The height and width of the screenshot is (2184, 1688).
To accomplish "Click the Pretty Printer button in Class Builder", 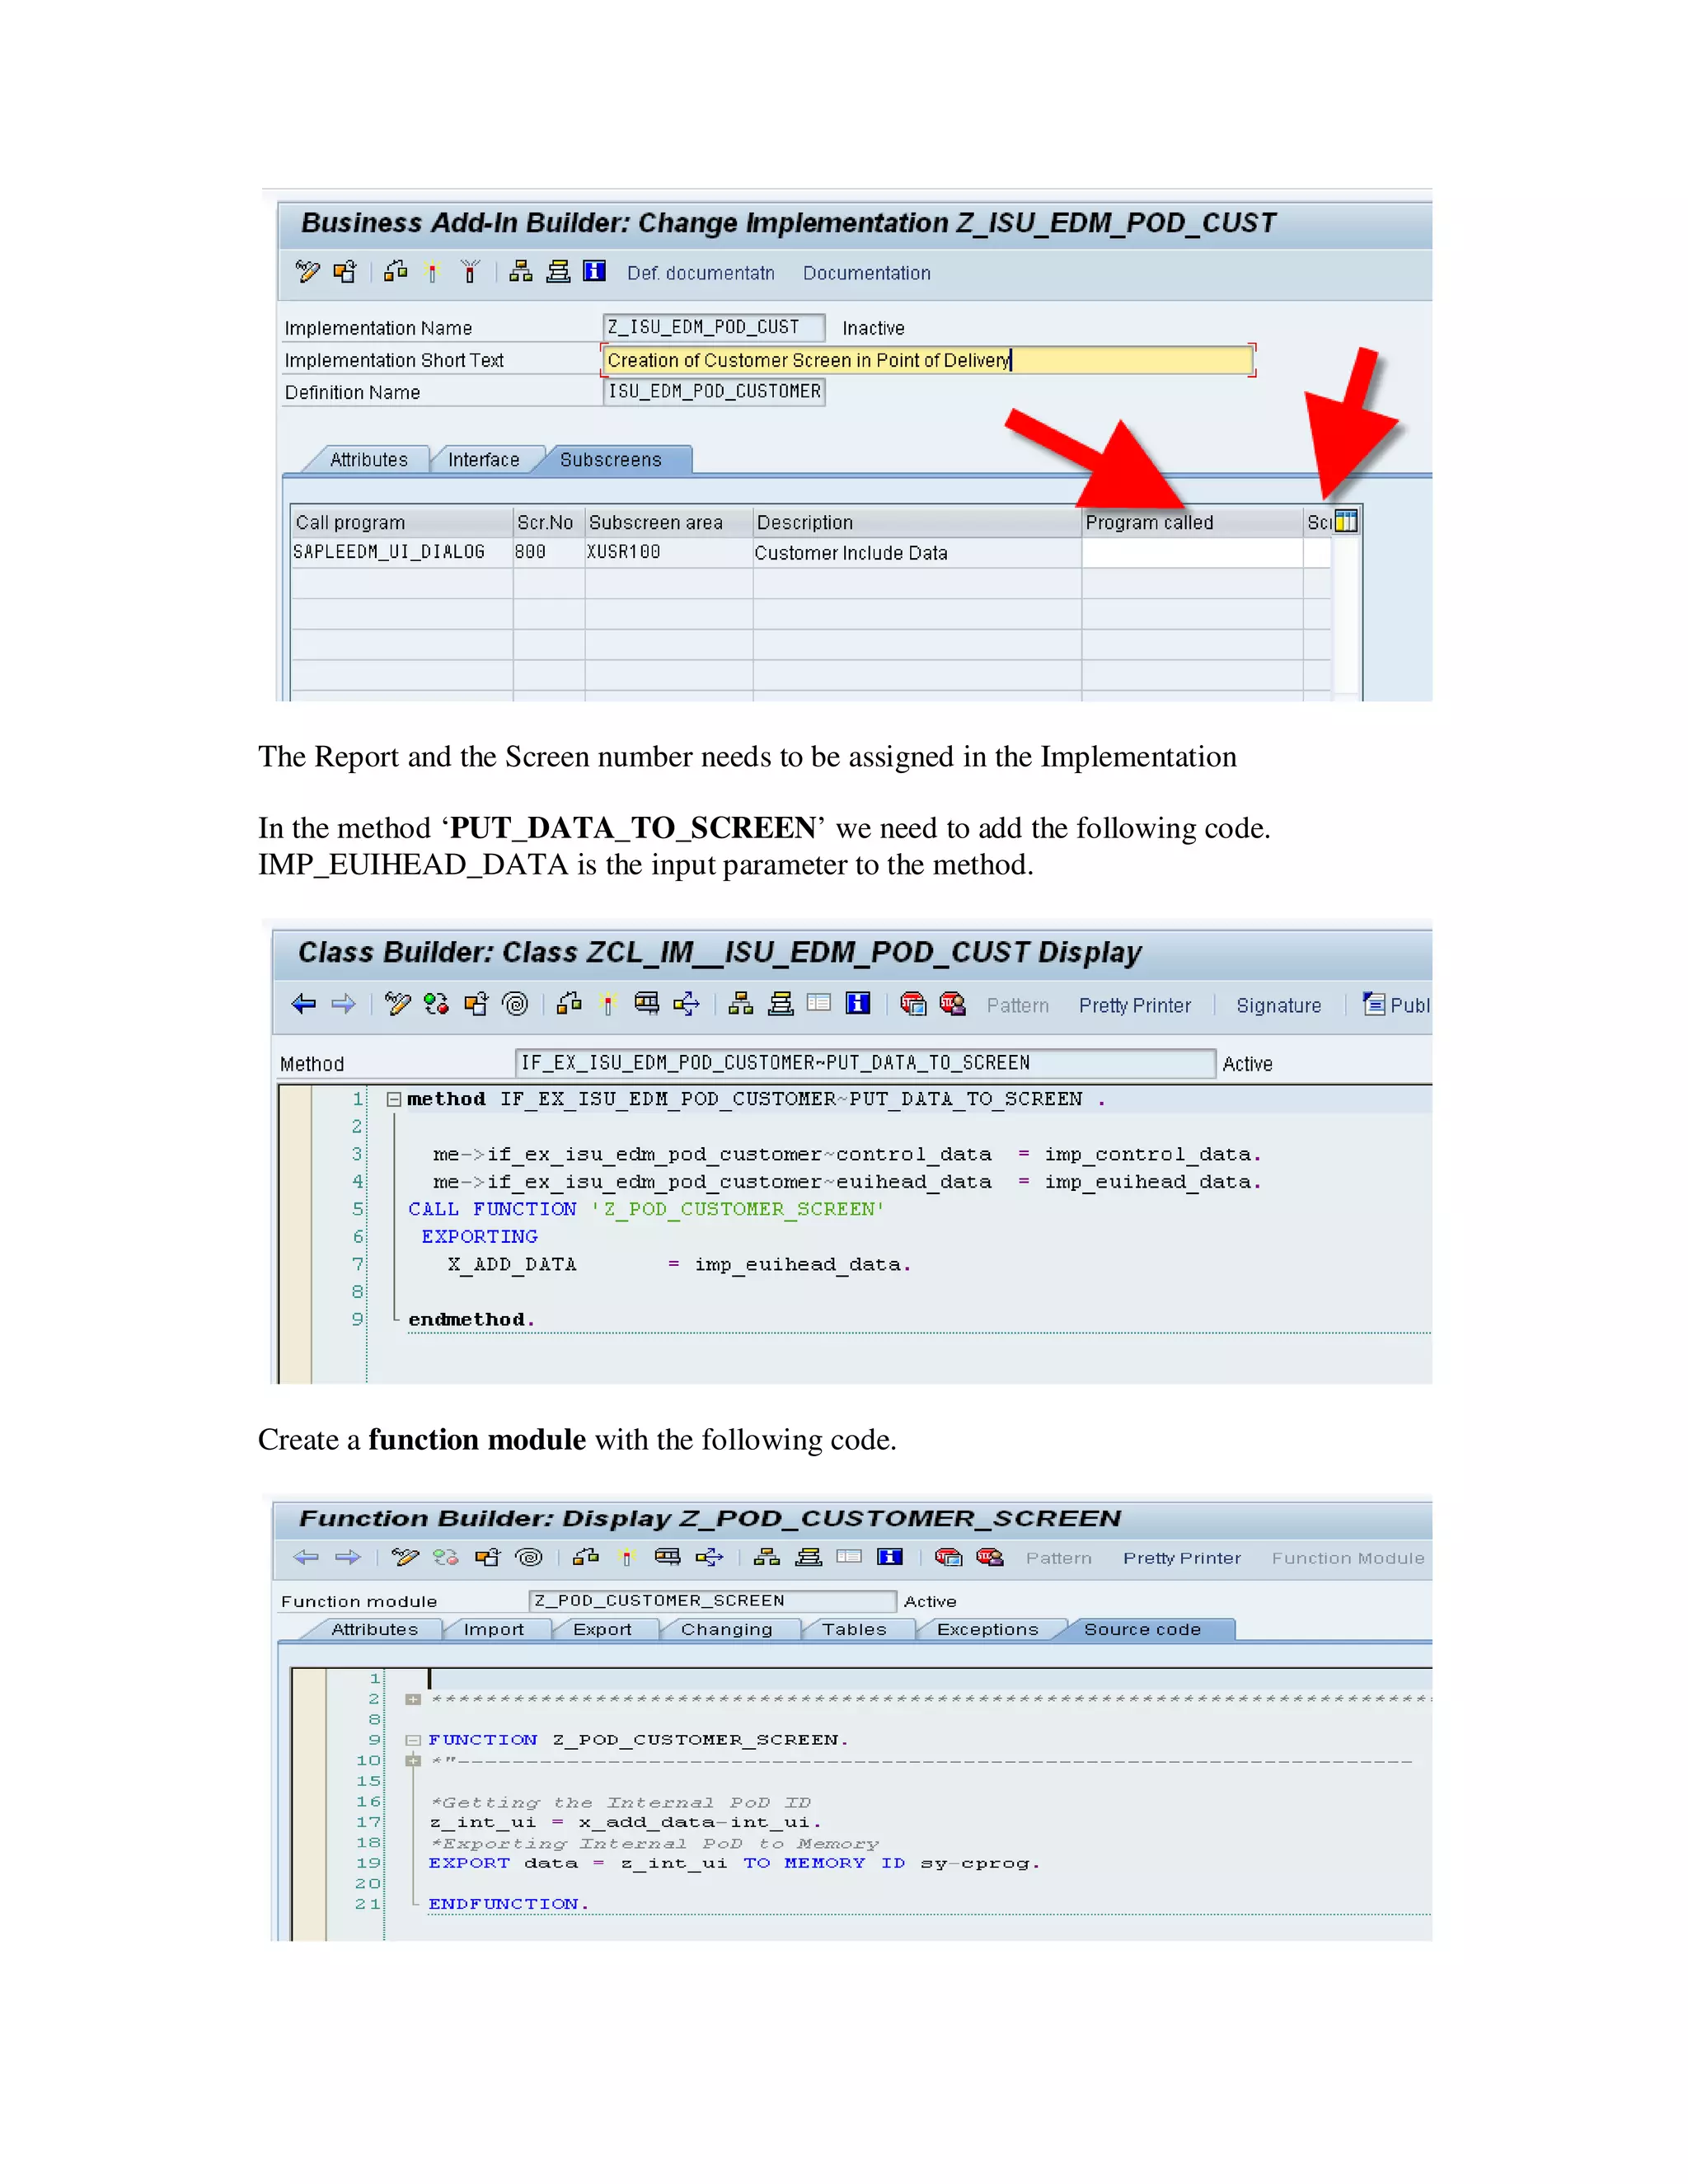I will point(1134,1006).
